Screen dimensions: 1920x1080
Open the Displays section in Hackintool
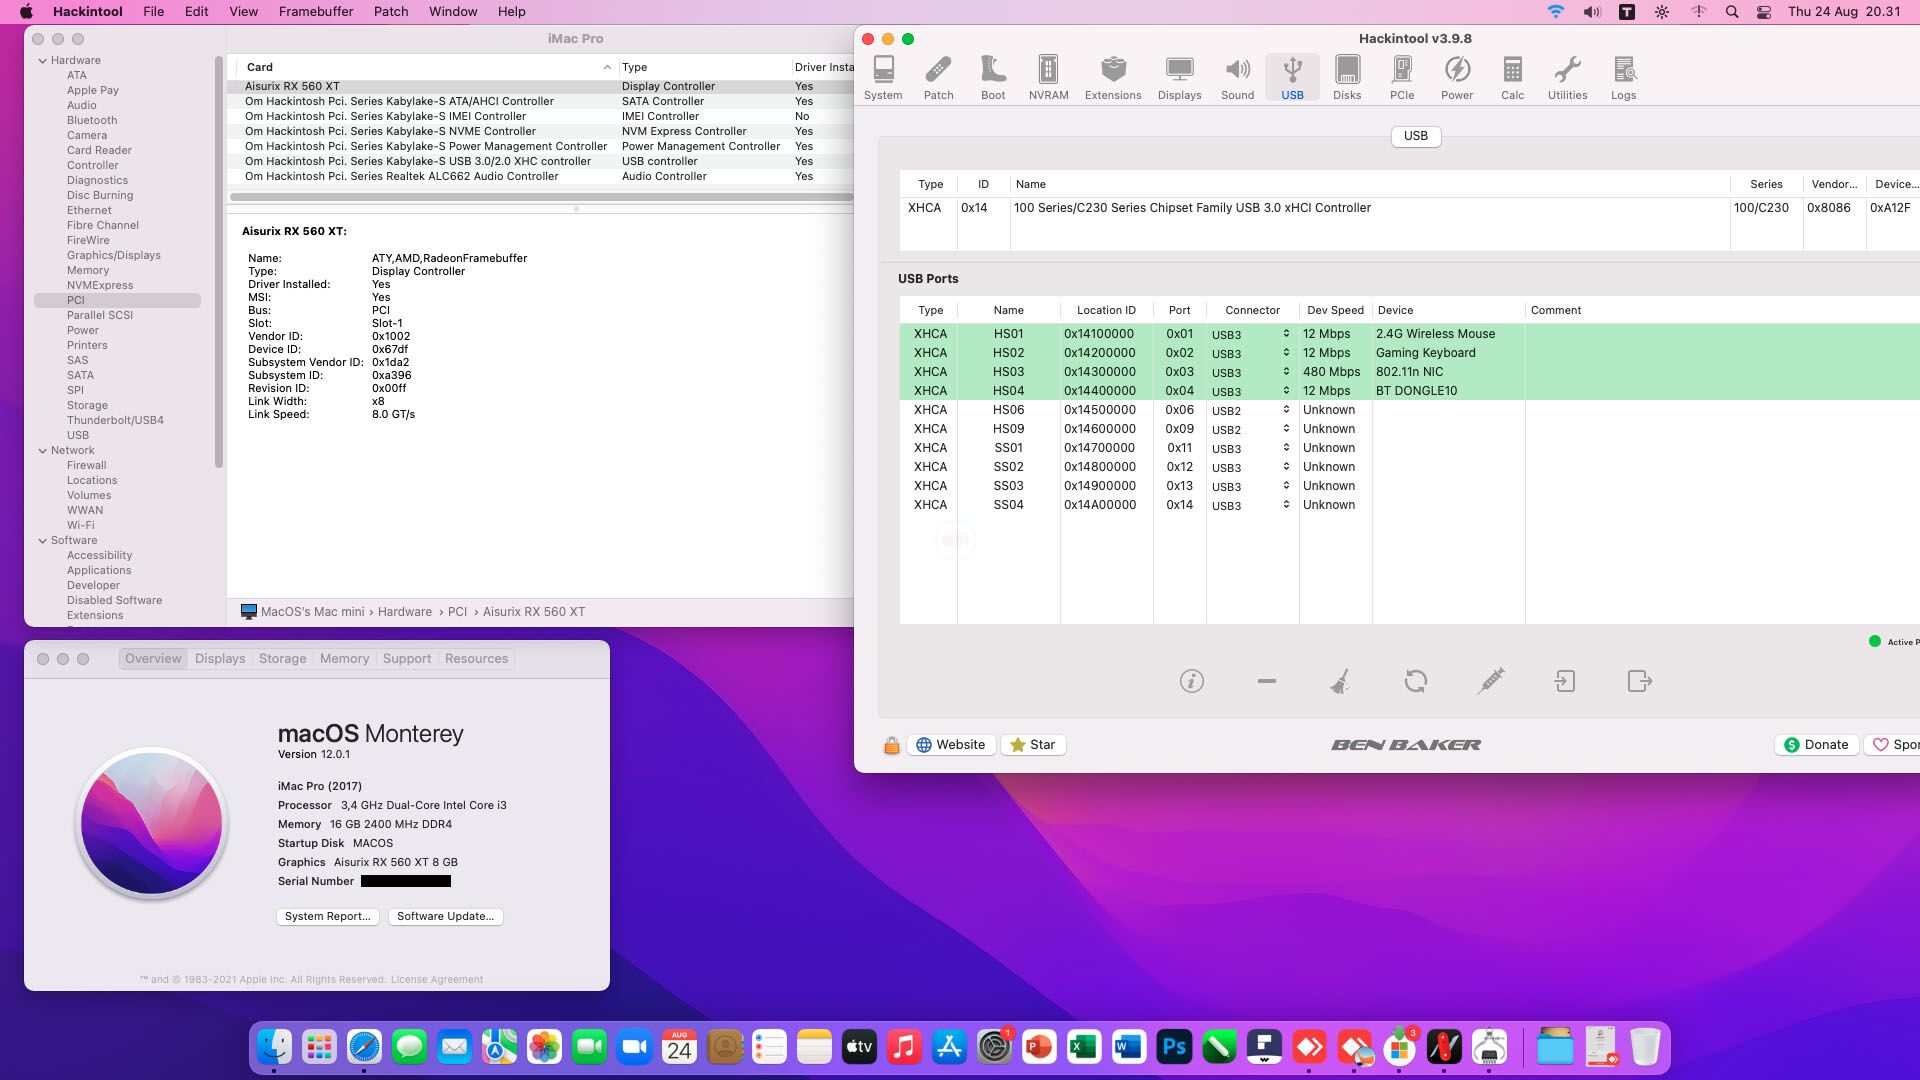click(1179, 78)
